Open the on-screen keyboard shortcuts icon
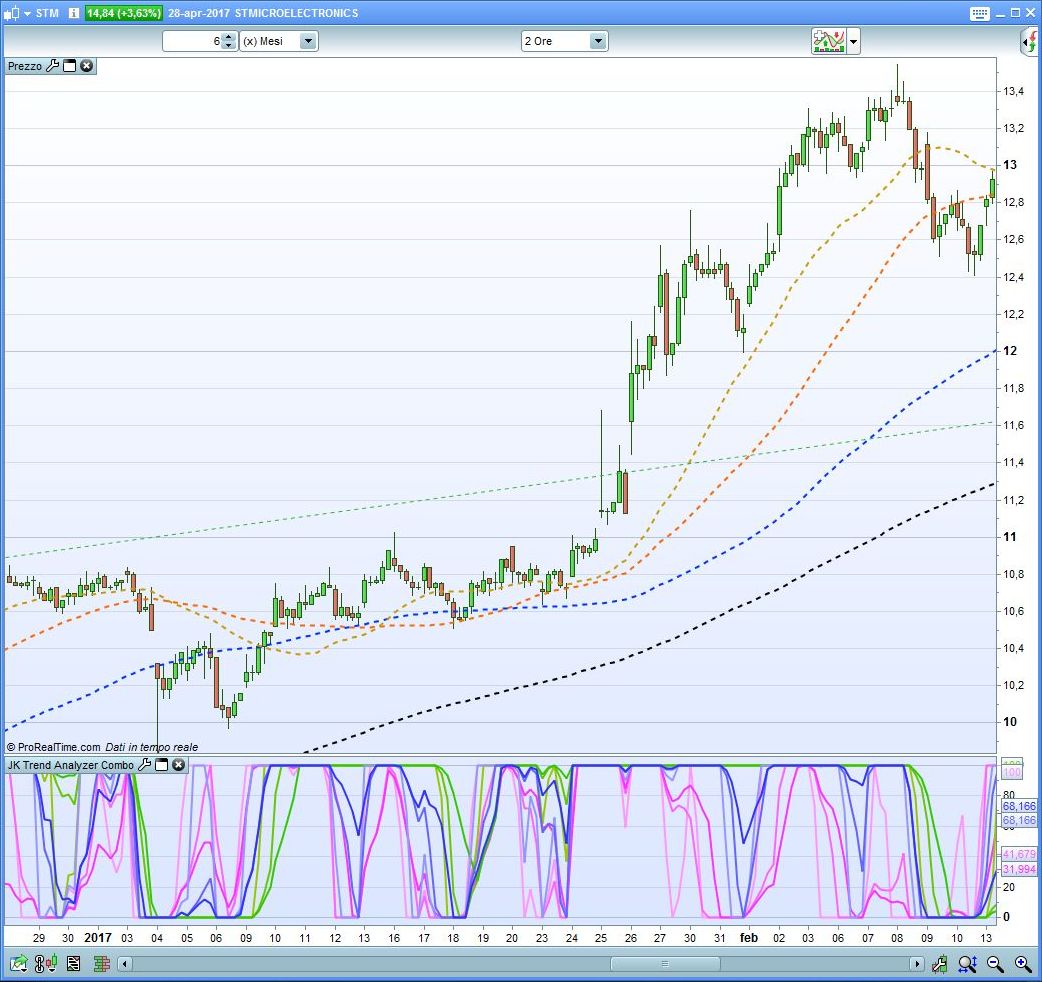 [x=980, y=13]
